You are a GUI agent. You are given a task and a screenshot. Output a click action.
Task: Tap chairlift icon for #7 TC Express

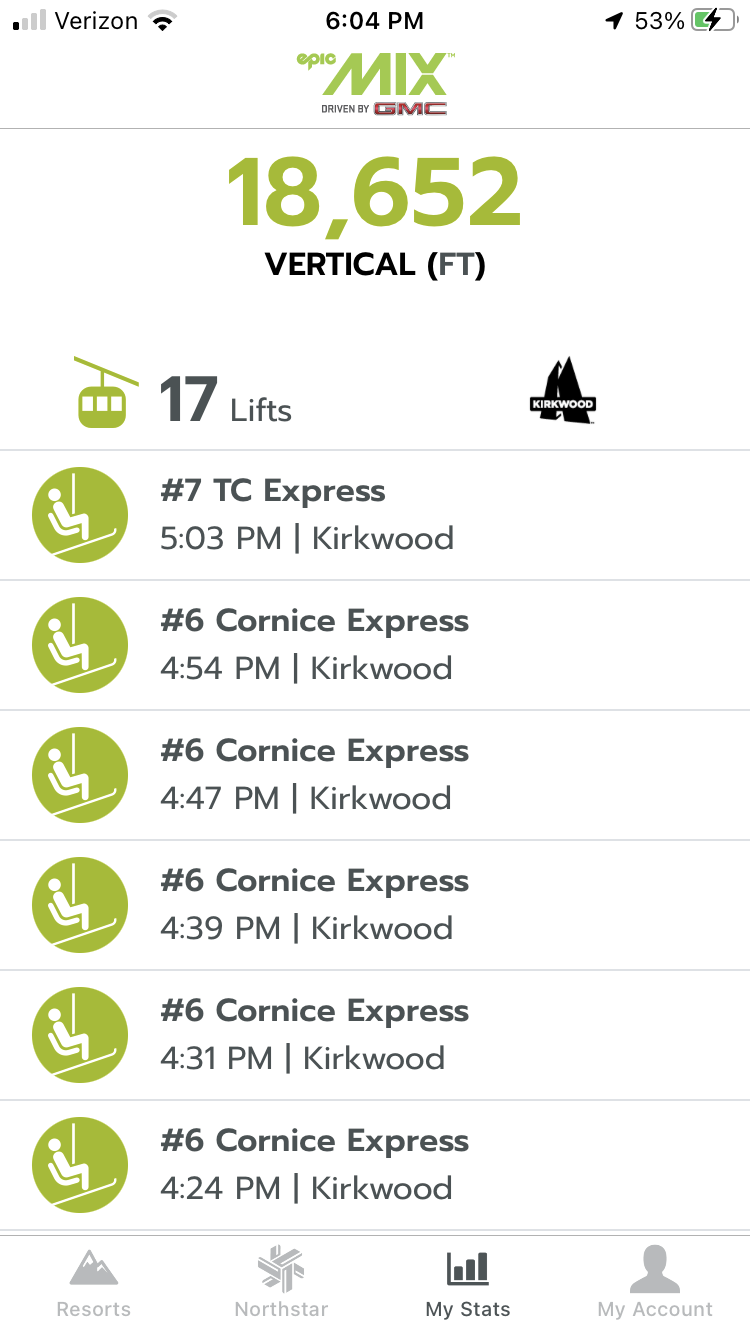point(80,515)
